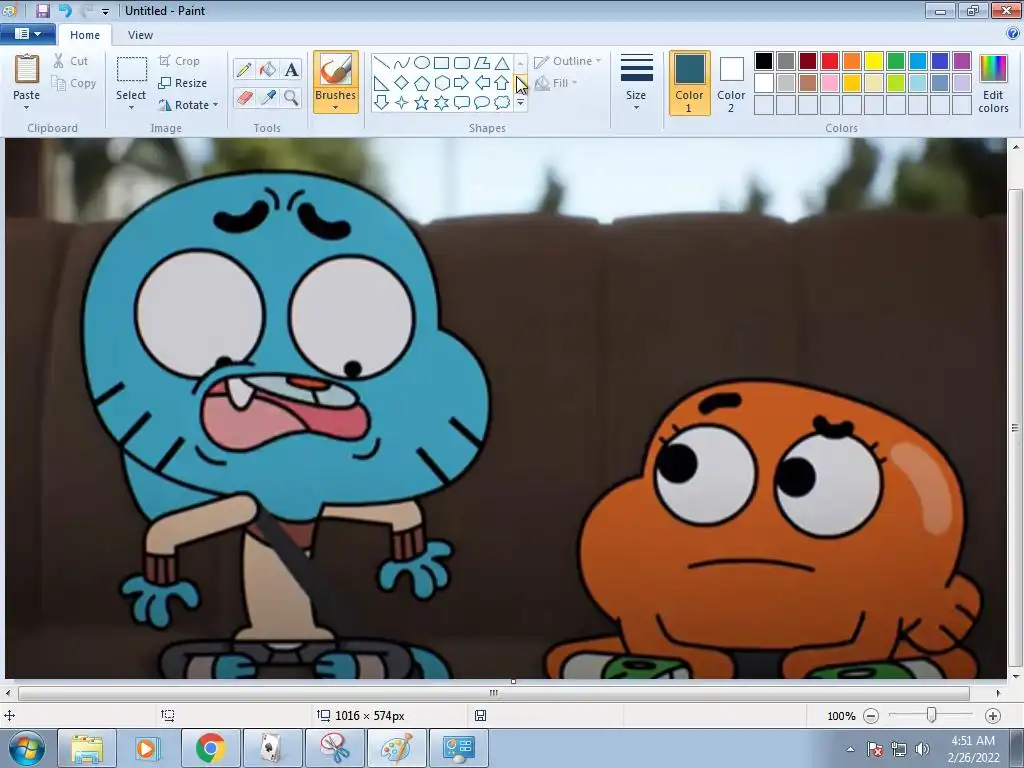This screenshot has height=768, width=1024.
Task: Choose the Right triangle shape
Action: pyautogui.click(x=381, y=83)
